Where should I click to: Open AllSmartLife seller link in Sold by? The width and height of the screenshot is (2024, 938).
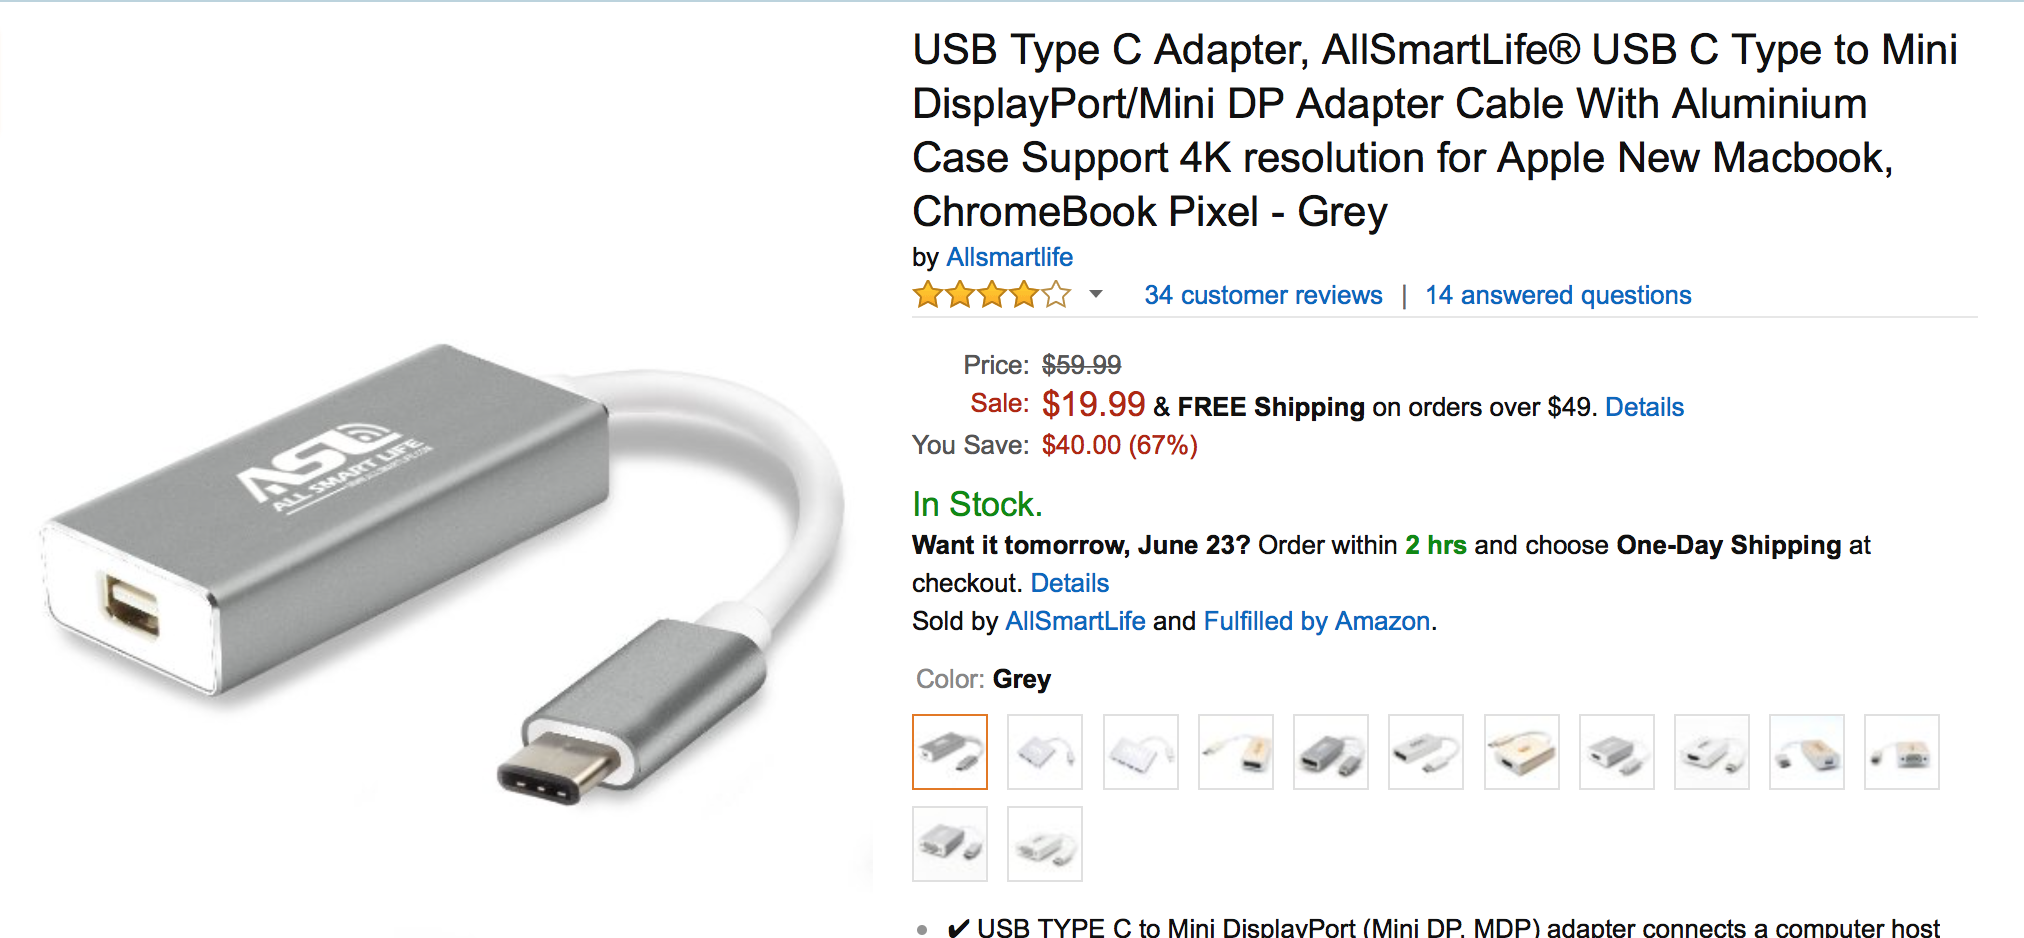click(1075, 621)
